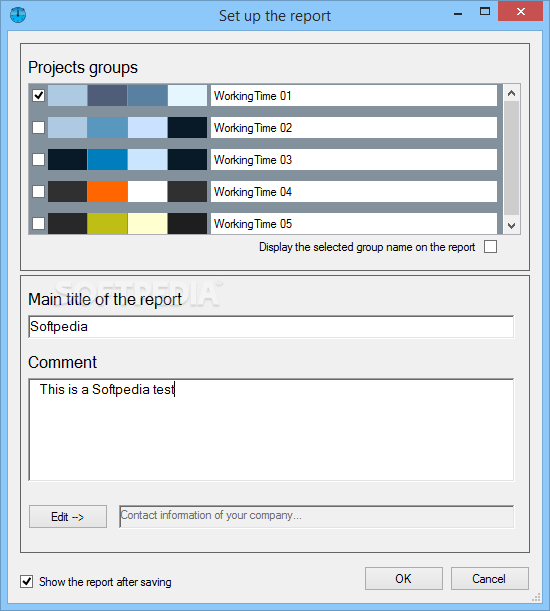Image resolution: width=550 pixels, height=611 pixels.
Task: Pick the bright blue swatch in WorkingTime 03
Action: (x=108, y=159)
